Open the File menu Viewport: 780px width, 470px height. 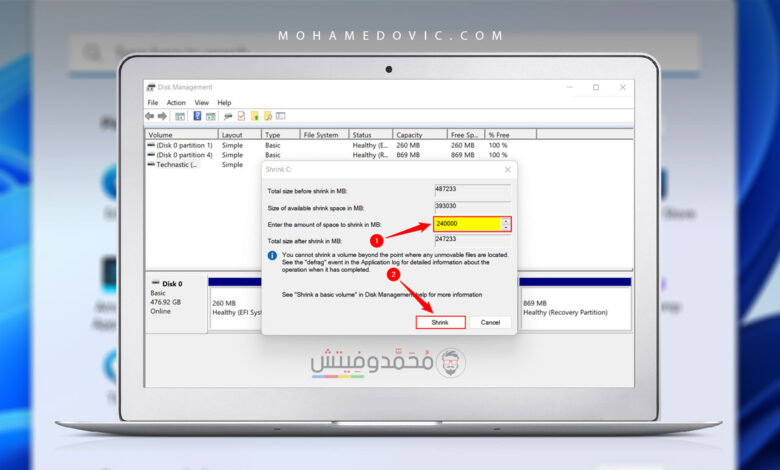(153, 102)
